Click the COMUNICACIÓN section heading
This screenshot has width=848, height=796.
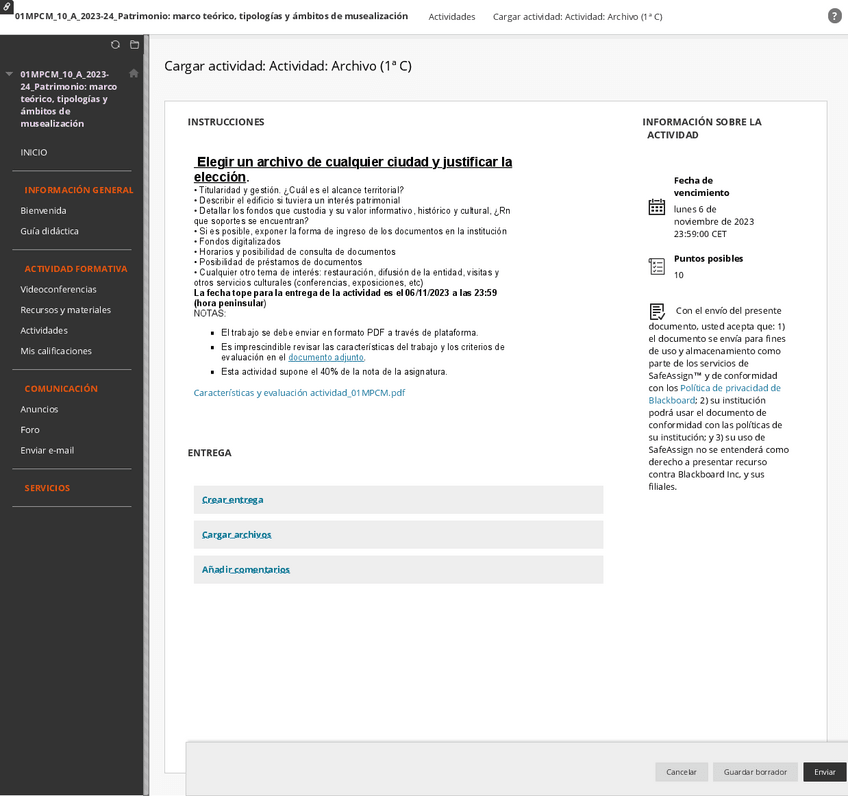[61, 389]
